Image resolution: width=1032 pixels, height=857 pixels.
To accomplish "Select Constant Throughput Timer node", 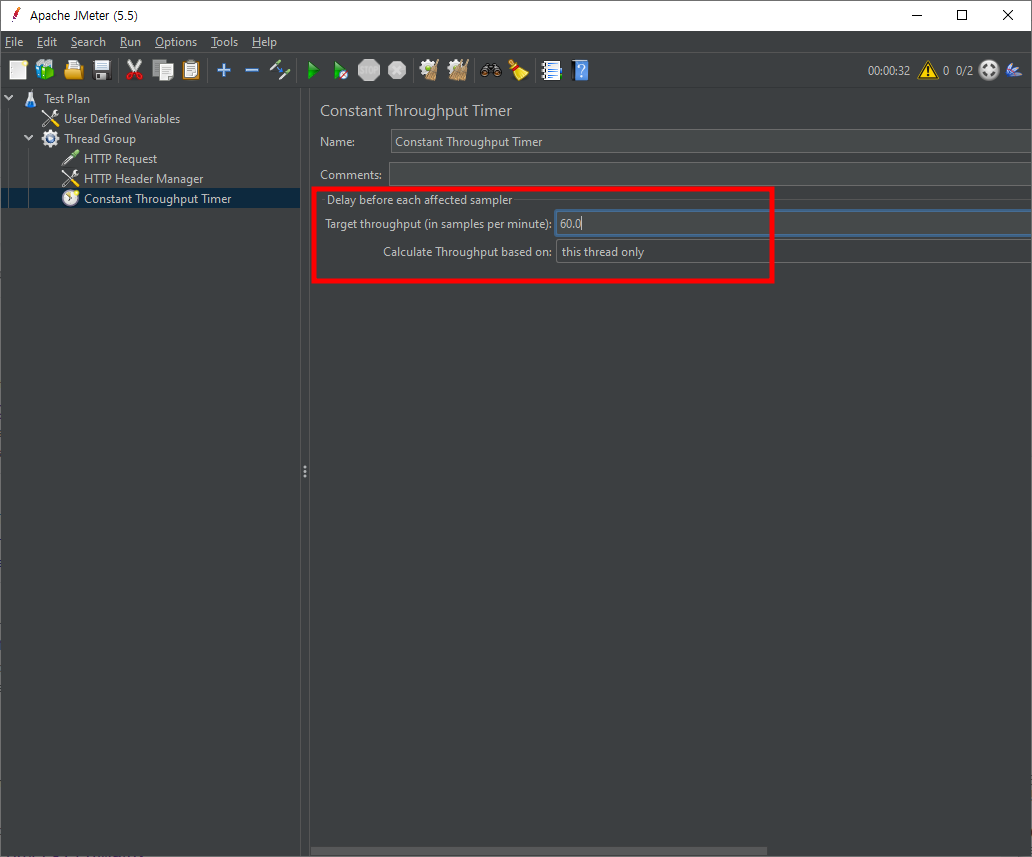I will tap(157, 199).
